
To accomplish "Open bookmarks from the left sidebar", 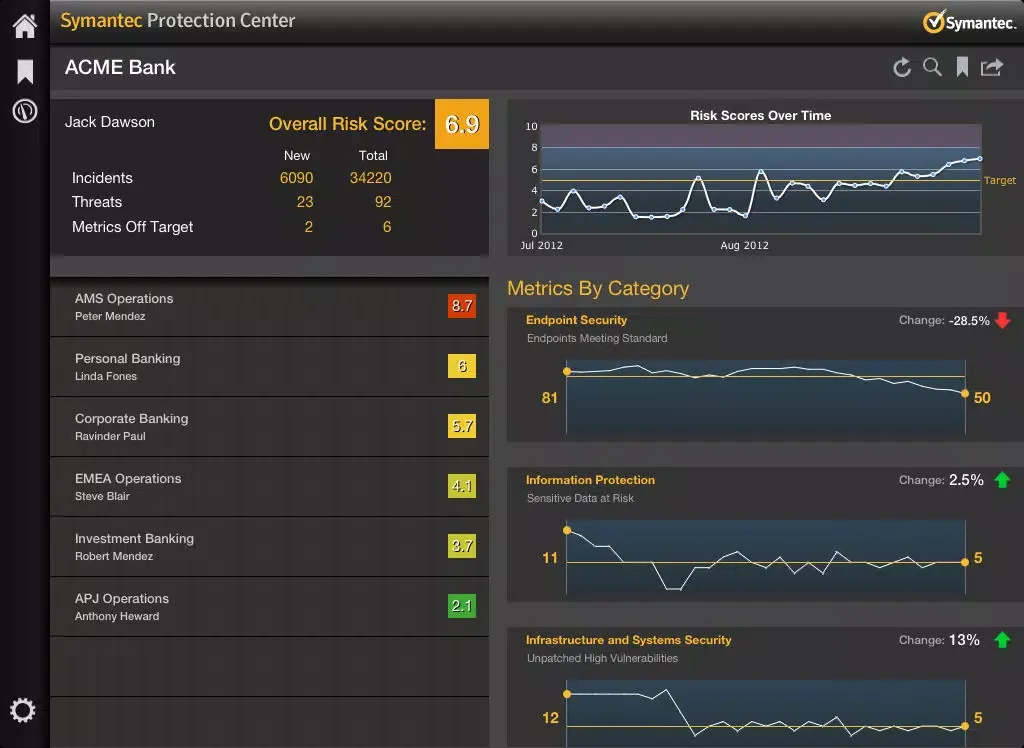I will (x=25, y=71).
